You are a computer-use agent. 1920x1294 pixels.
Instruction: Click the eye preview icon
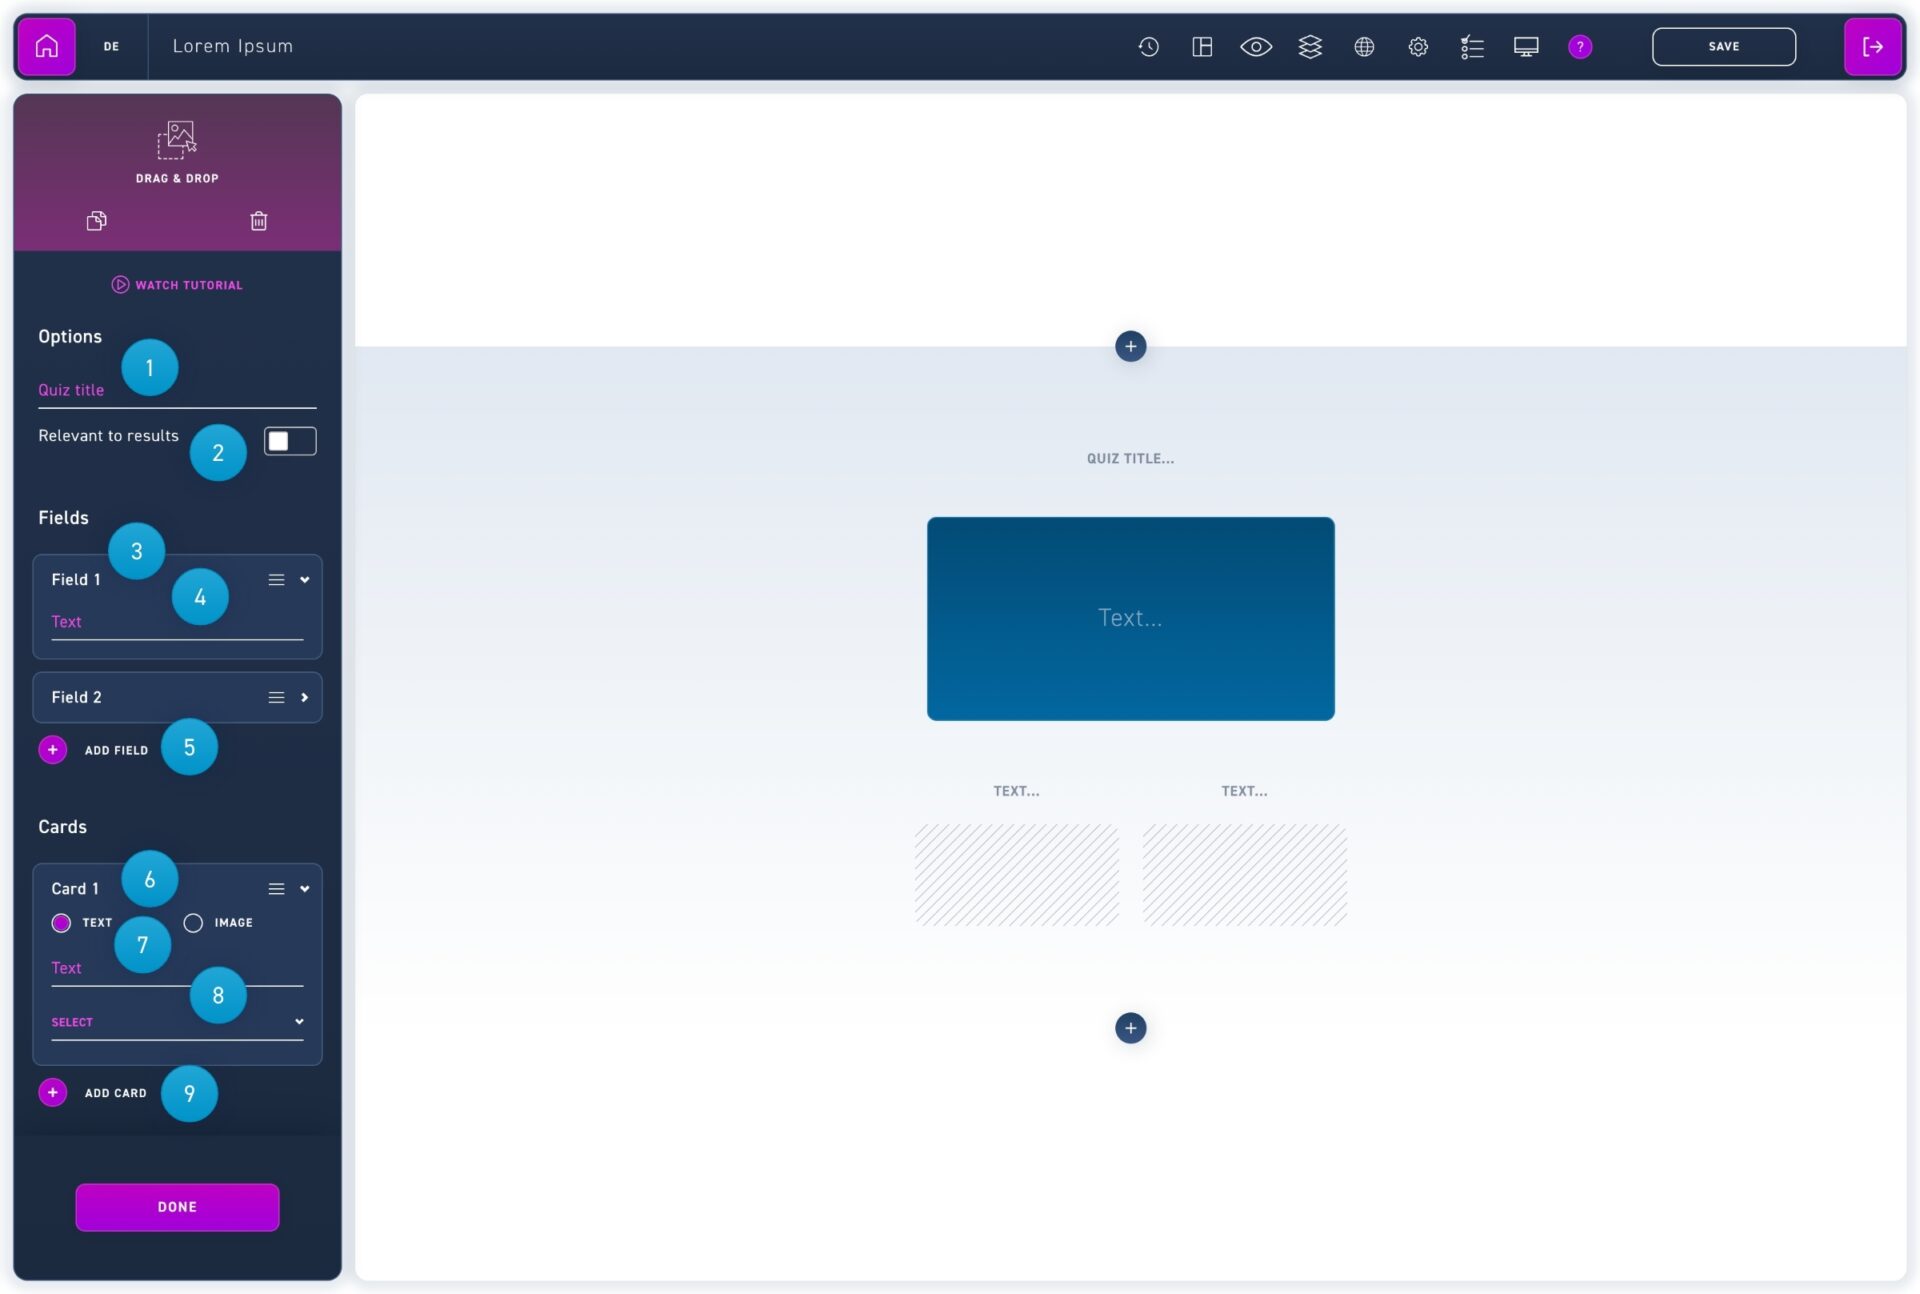1256,46
